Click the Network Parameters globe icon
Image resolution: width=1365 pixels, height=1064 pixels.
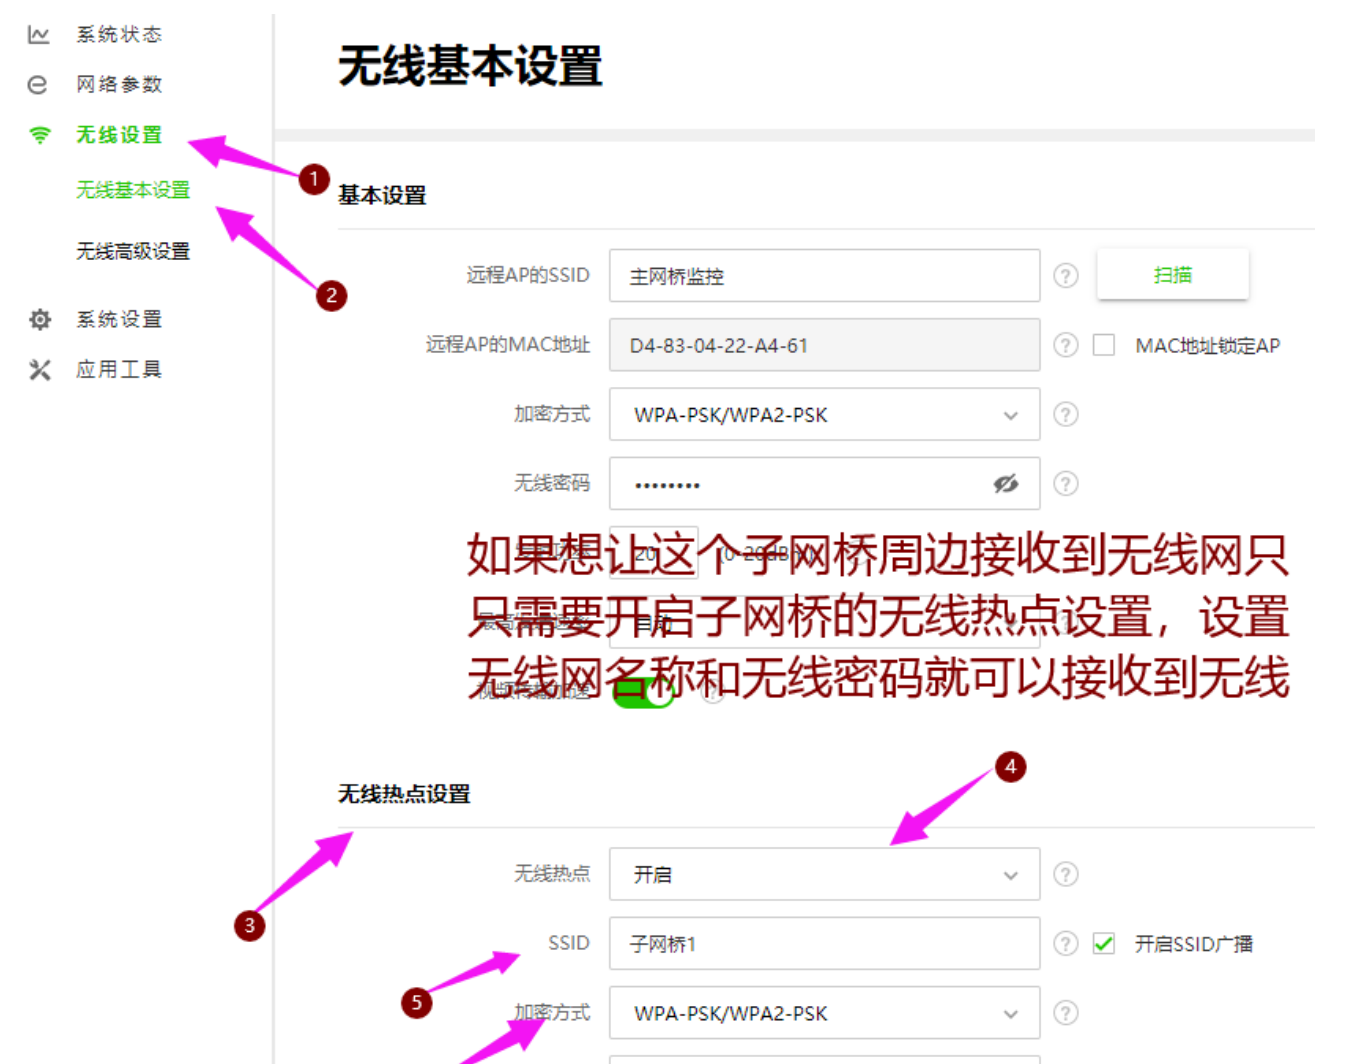pyautogui.click(x=38, y=85)
